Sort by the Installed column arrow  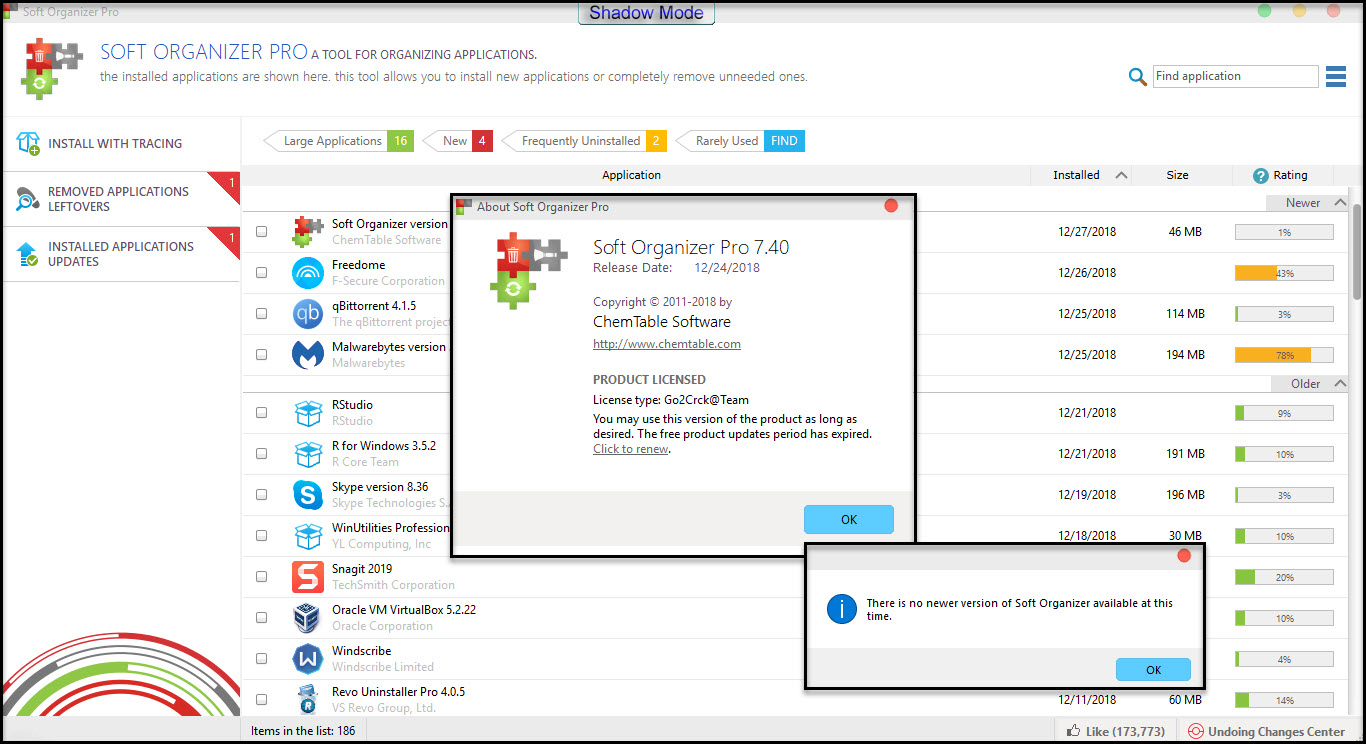pos(1121,175)
